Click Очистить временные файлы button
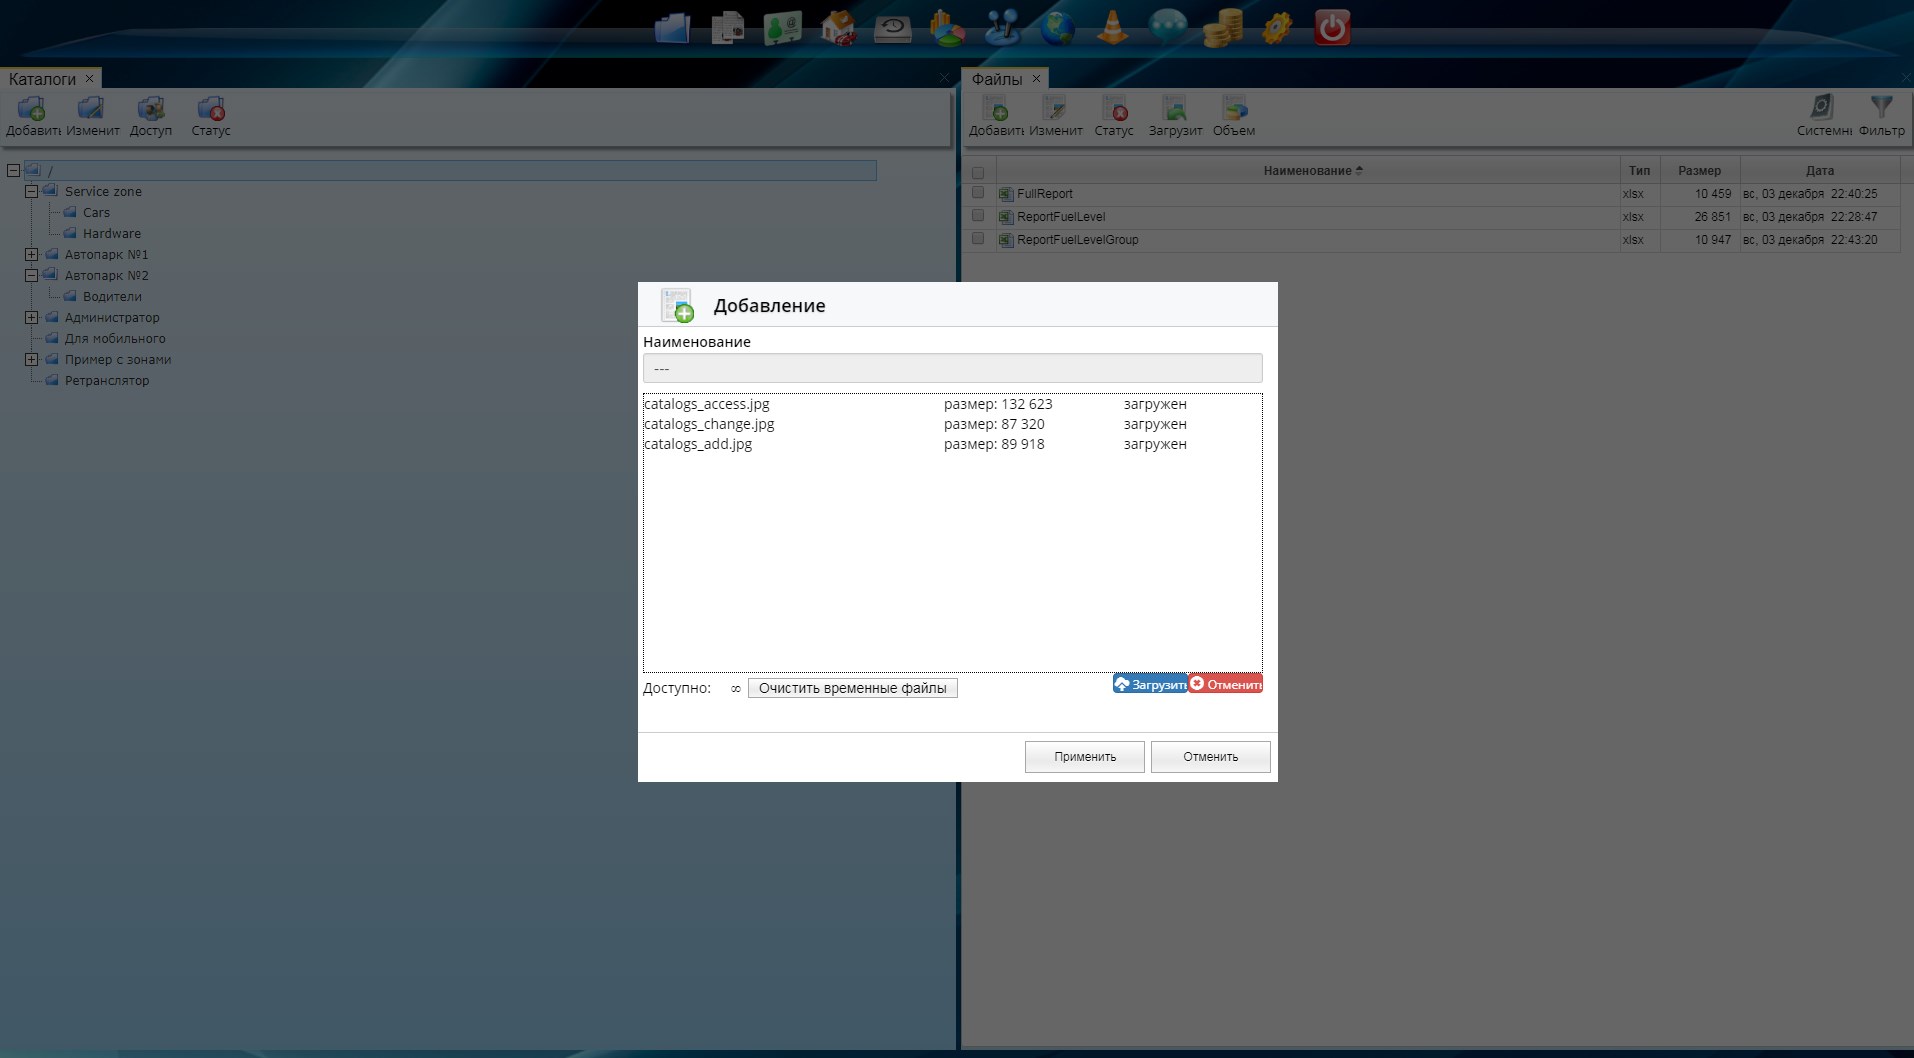The width and height of the screenshot is (1914, 1058). pos(852,688)
